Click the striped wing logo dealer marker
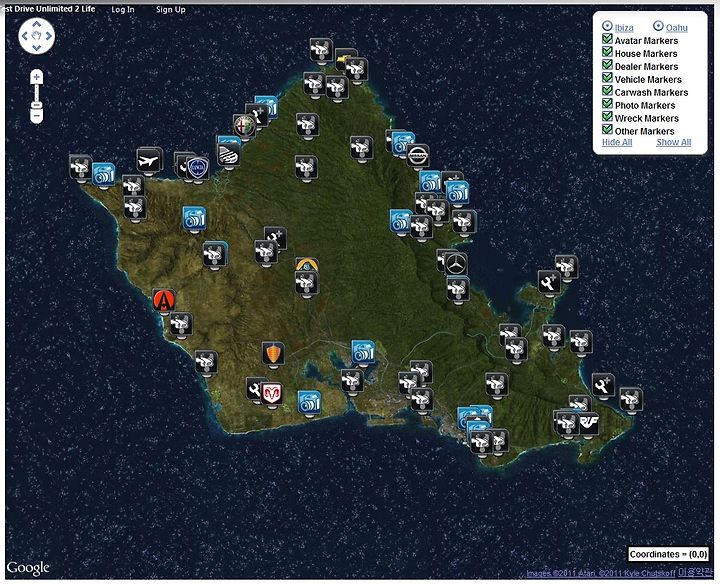720x584 pixels. (x=228, y=155)
